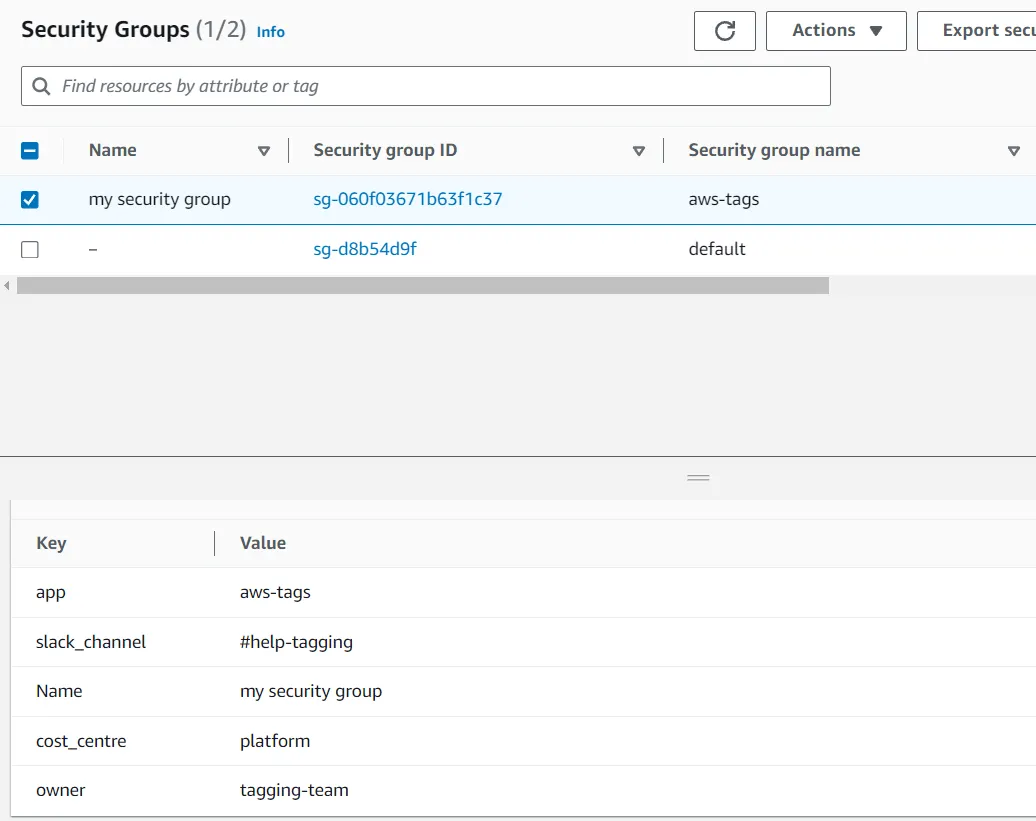1036x821 pixels.
Task: Click the refresh security groups icon
Action: [x=724, y=31]
